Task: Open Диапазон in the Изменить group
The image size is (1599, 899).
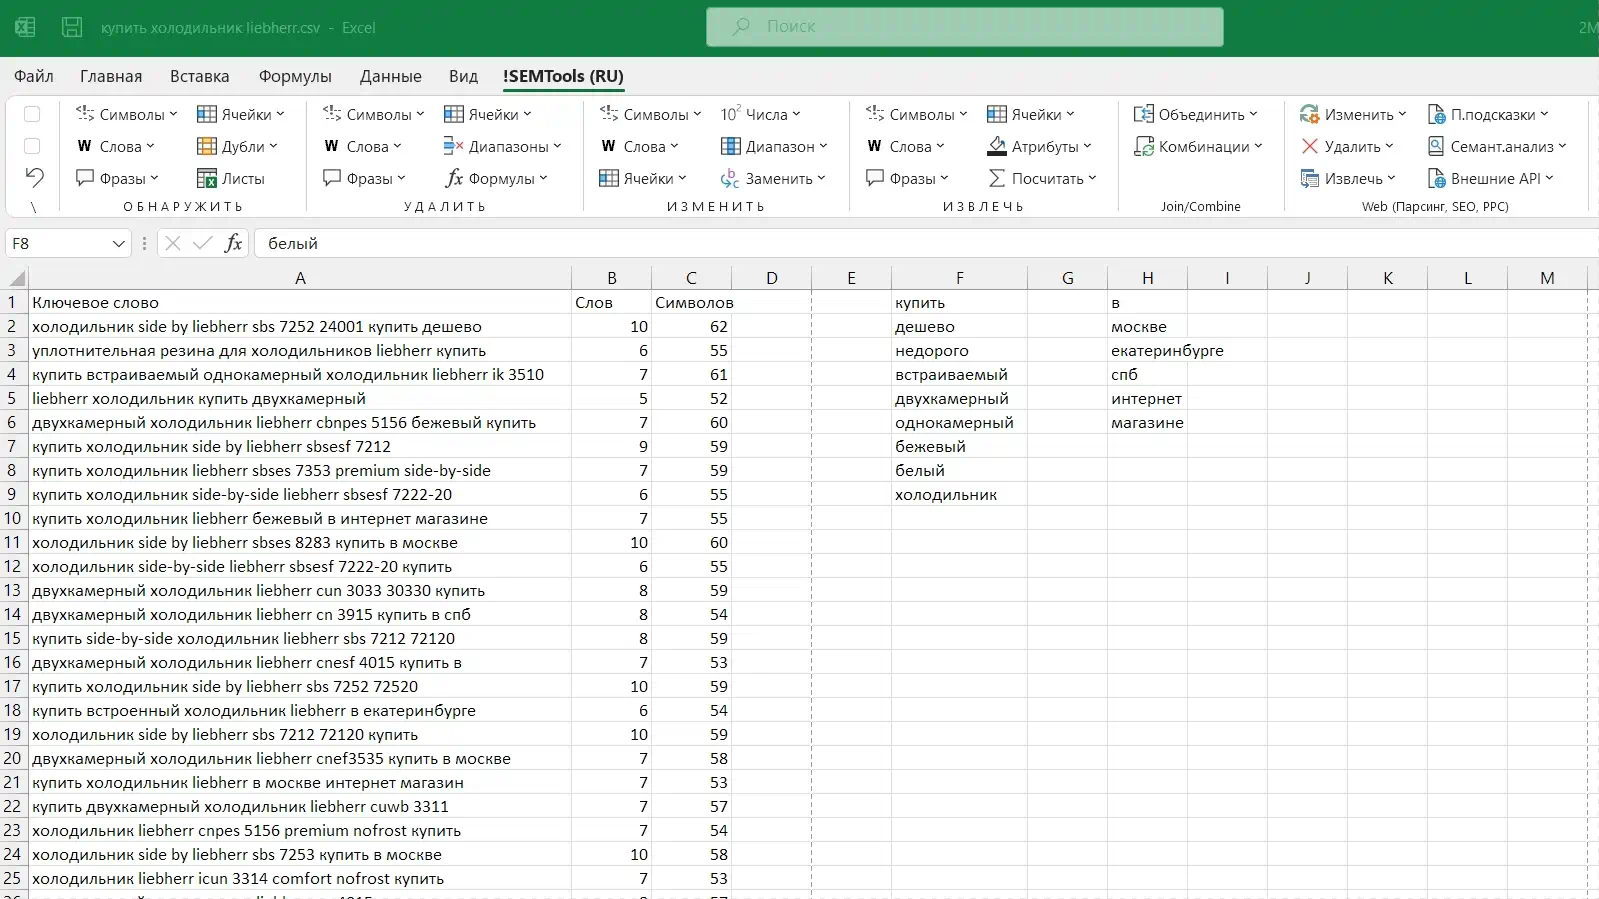Action: 775,146
